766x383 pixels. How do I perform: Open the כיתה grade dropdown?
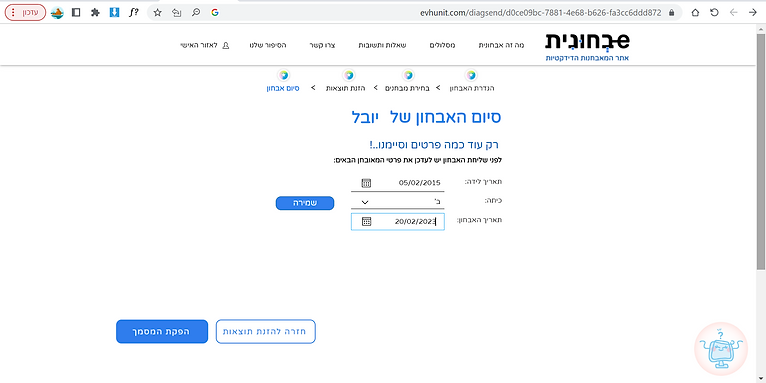tap(398, 202)
